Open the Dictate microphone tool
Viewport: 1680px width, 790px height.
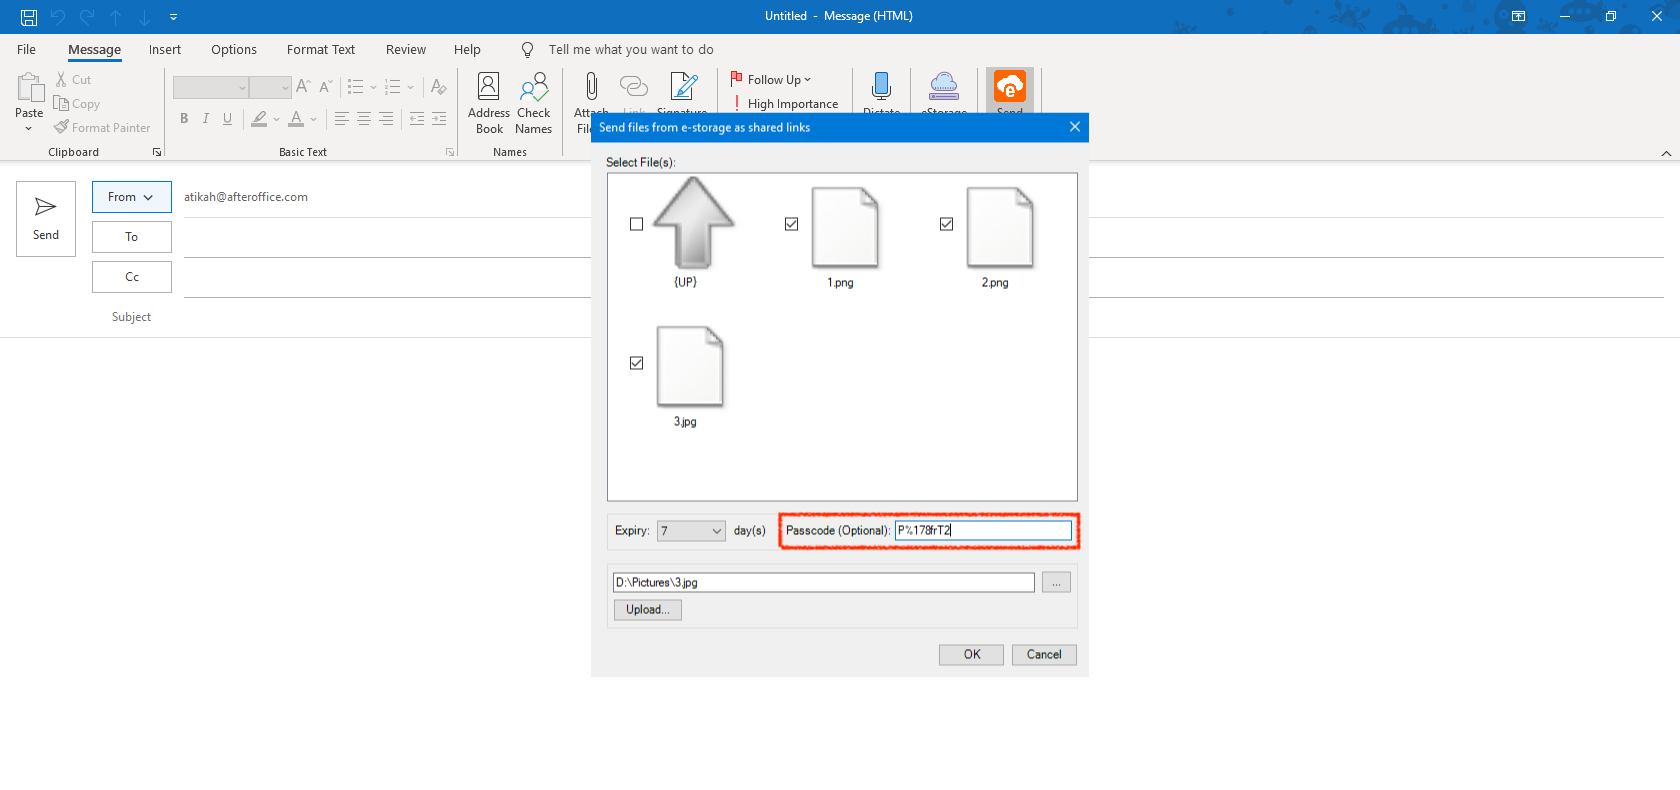881,87
